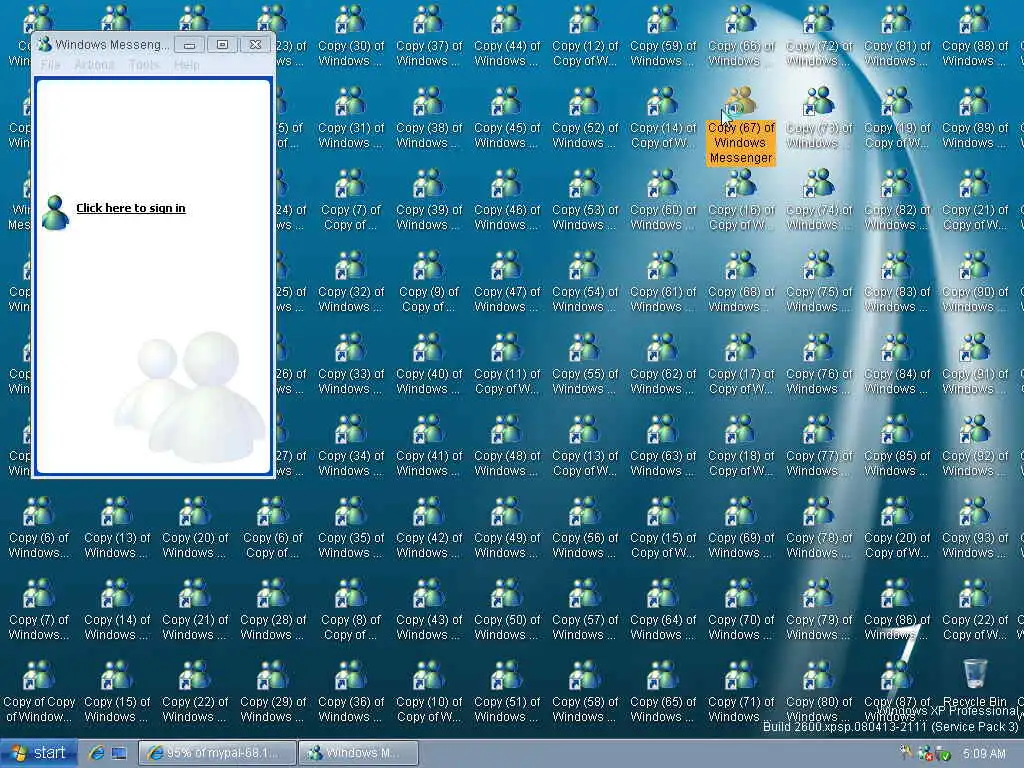The height and width of the screenshot is (768, 1024).
Task: Select the Copy (59) of Windows shortcut
Action: click(663, 36)
